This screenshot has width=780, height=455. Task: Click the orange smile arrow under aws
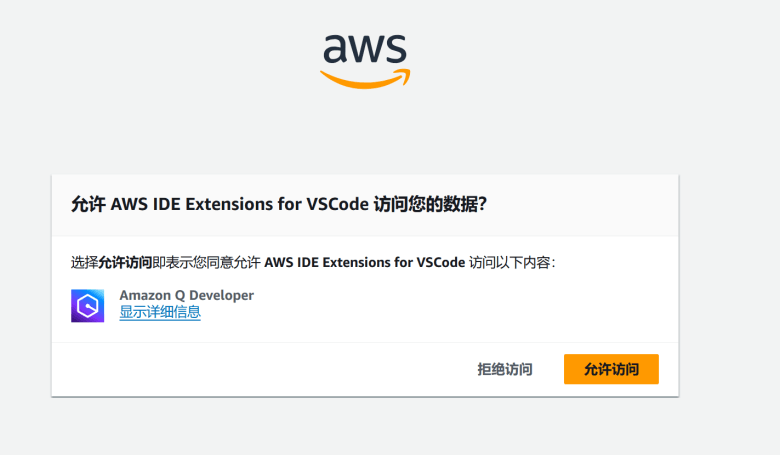(363, 78)
